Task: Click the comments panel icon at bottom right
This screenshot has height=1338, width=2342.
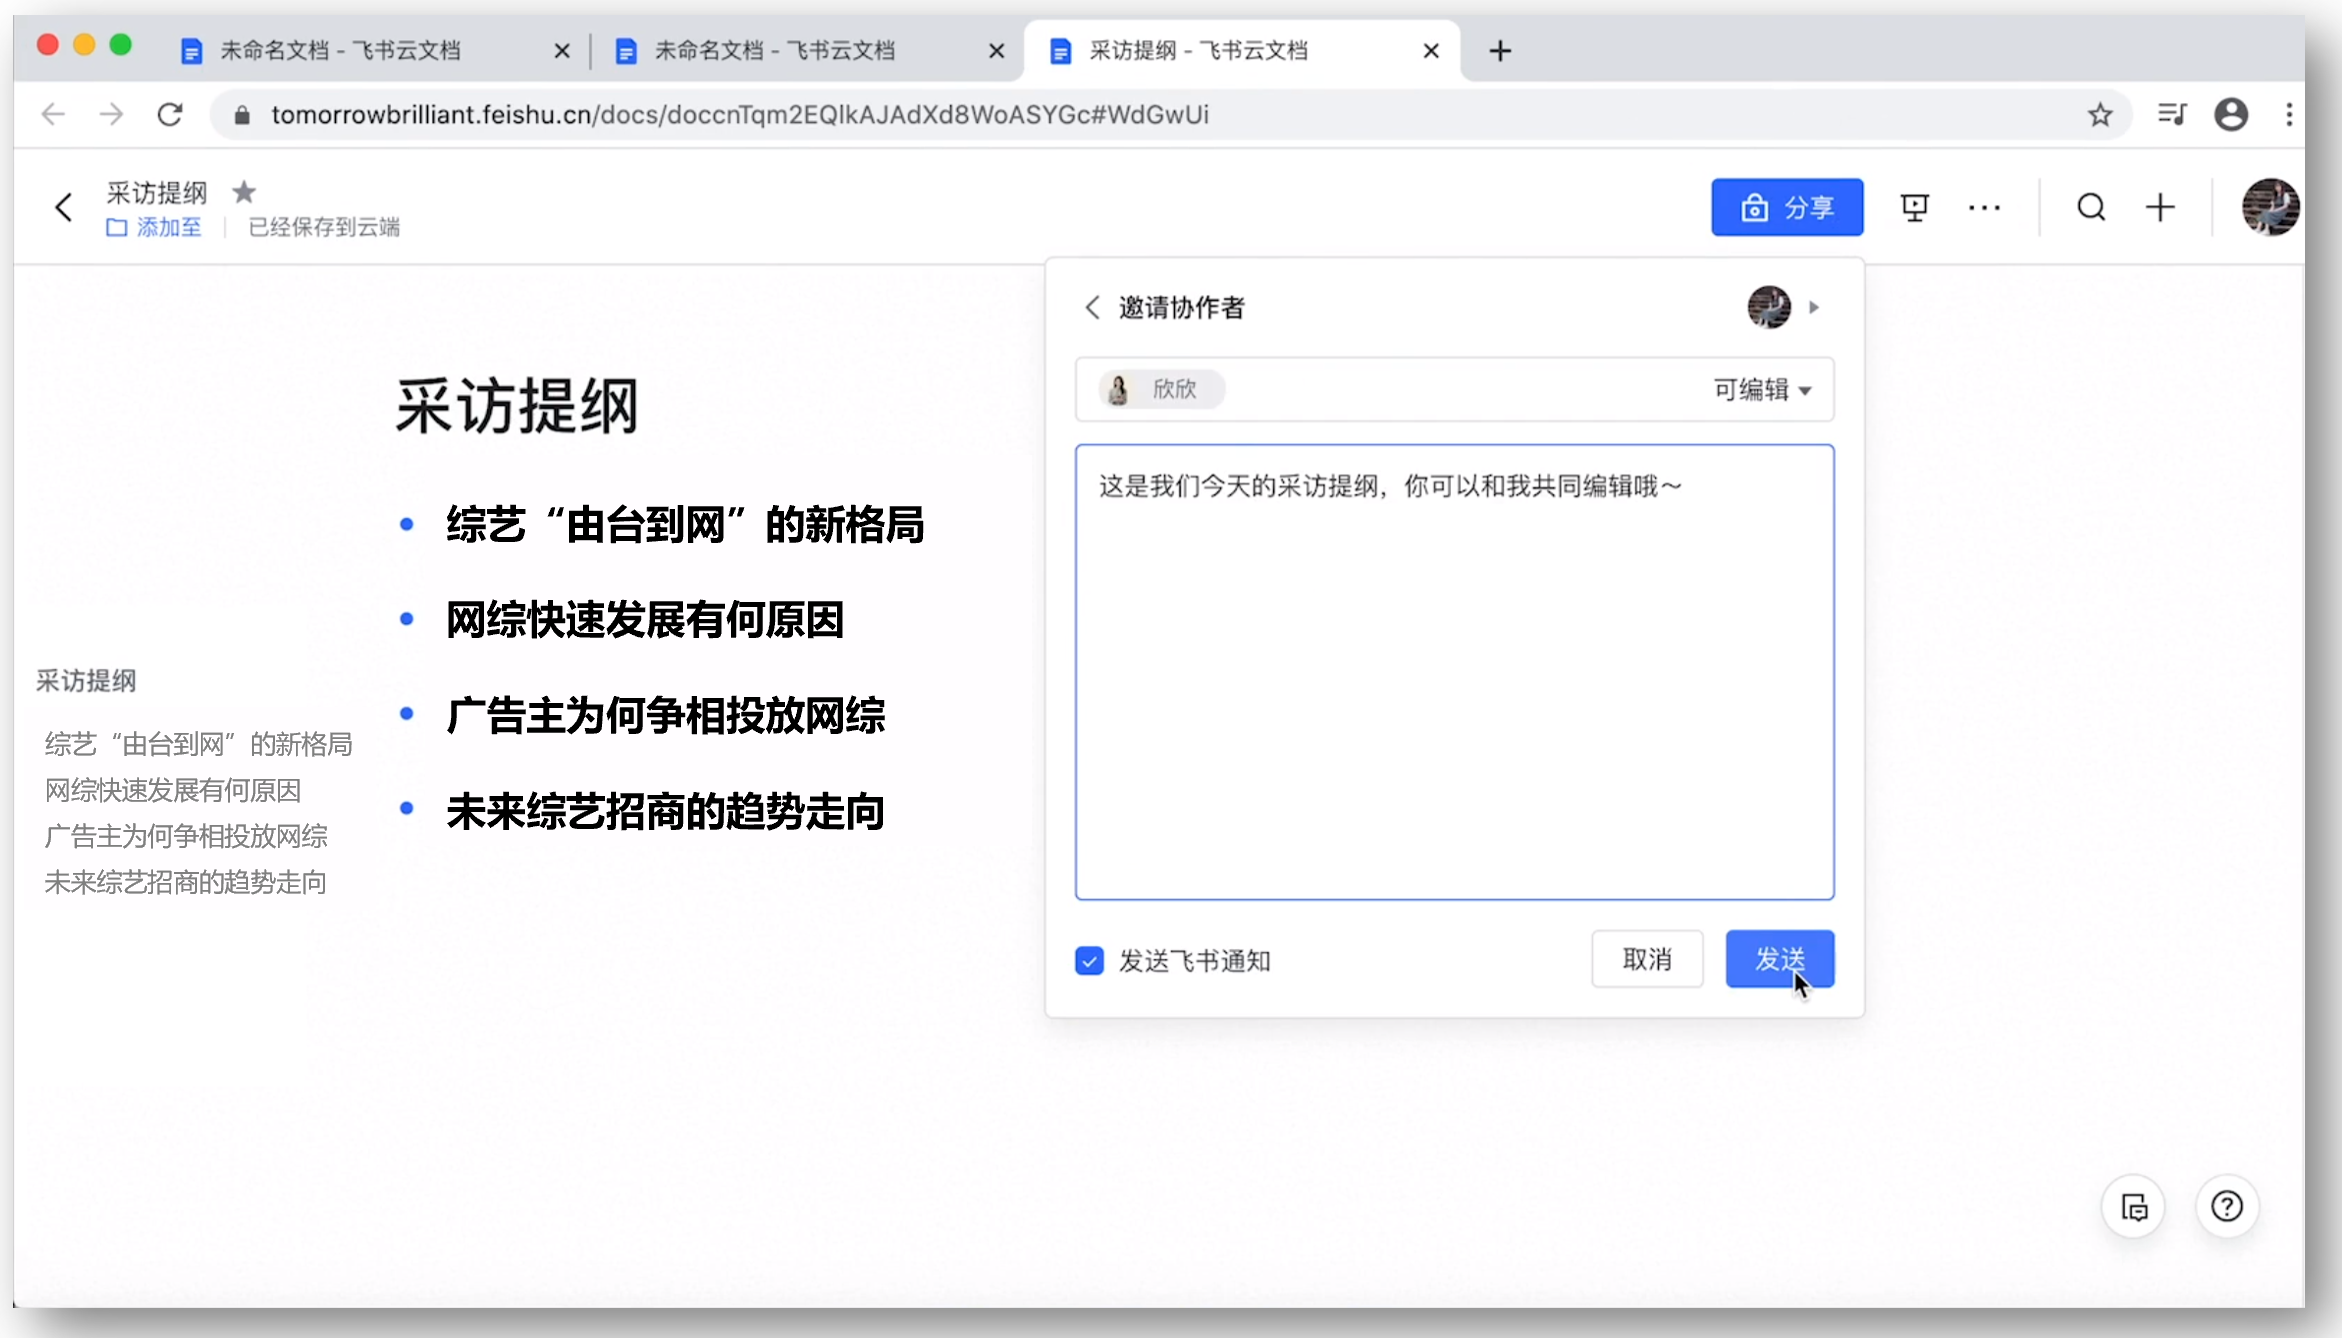Action: click(x=2134, y=1206)
